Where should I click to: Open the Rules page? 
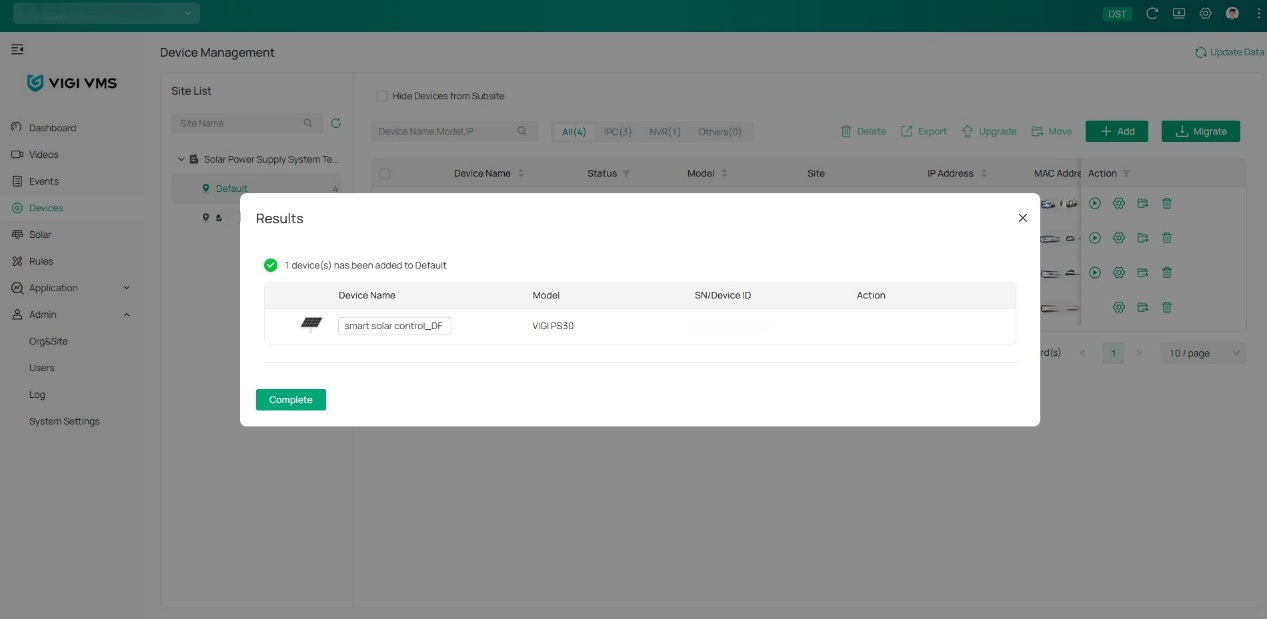(x=40, y=261)
